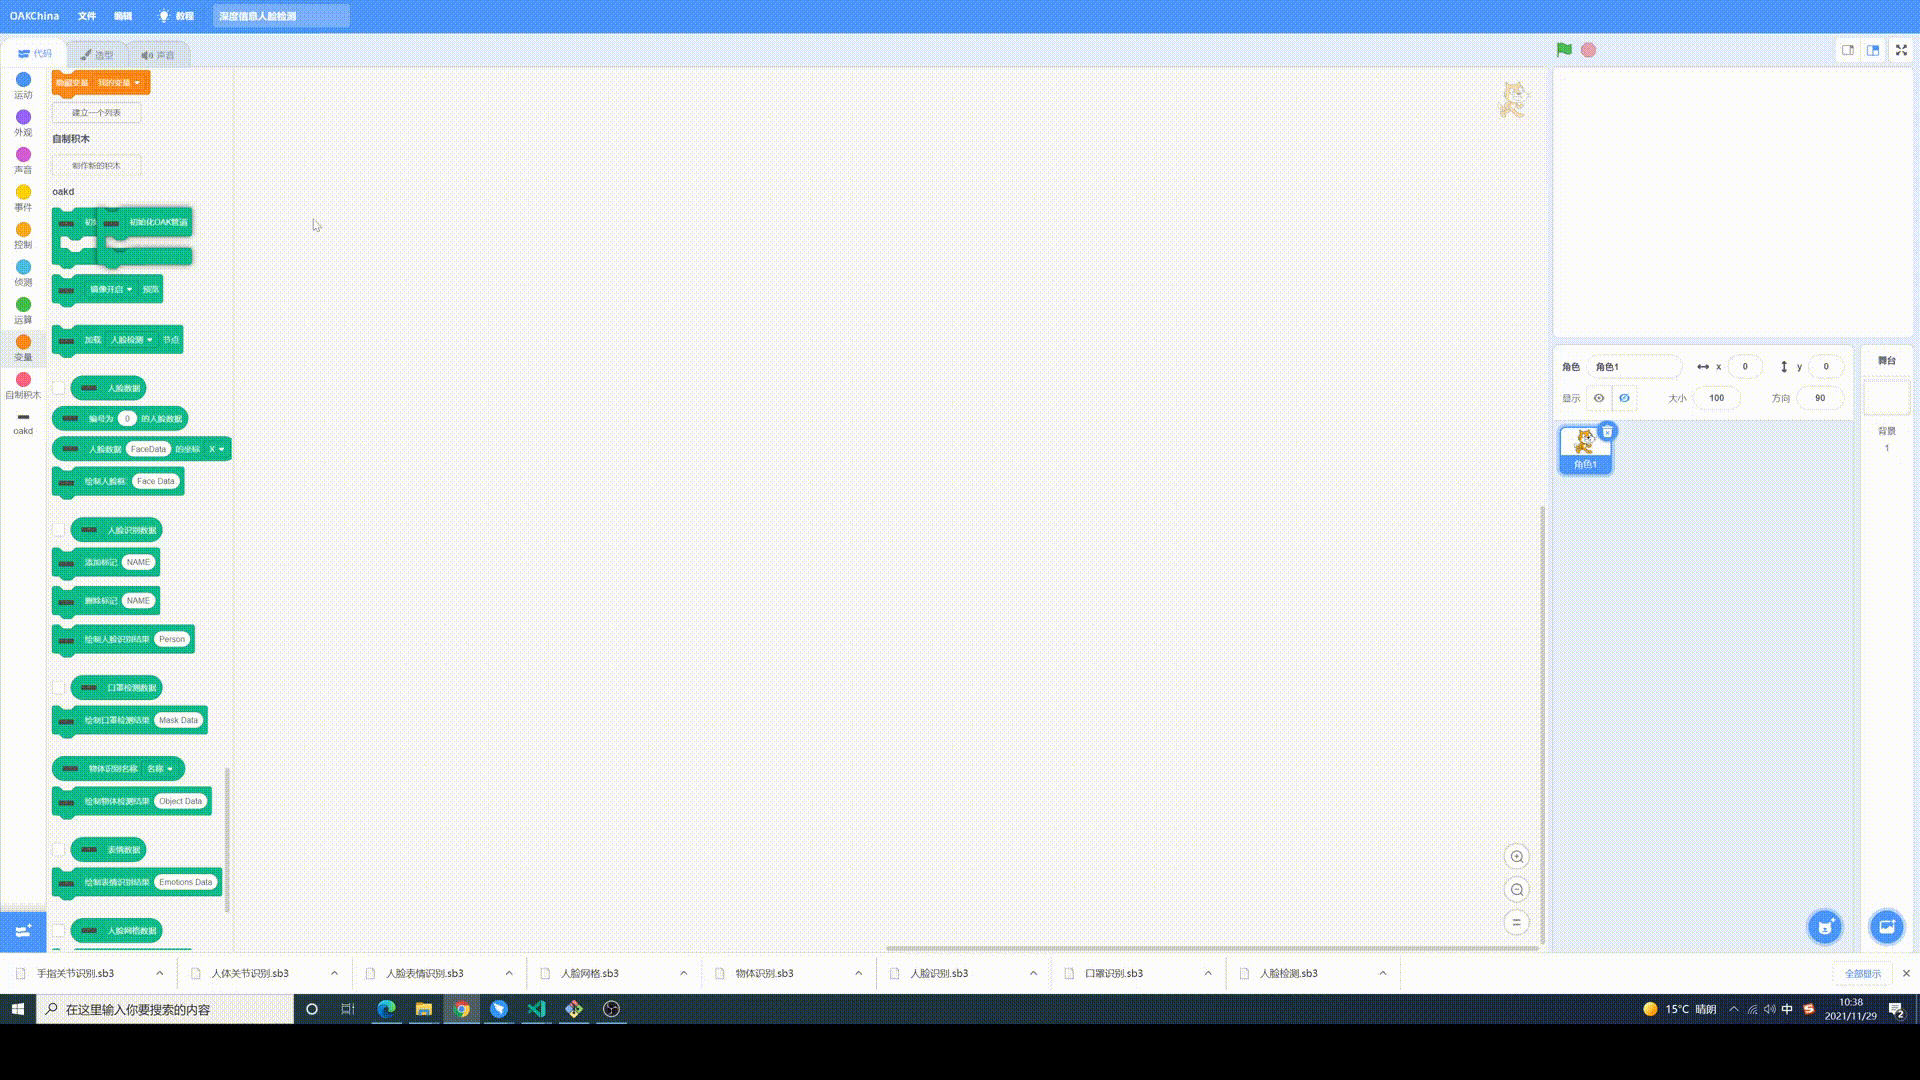Enter fullscreen stage mode
The width and height of the screenshot is (1920, 1080).
[1901, 50]
